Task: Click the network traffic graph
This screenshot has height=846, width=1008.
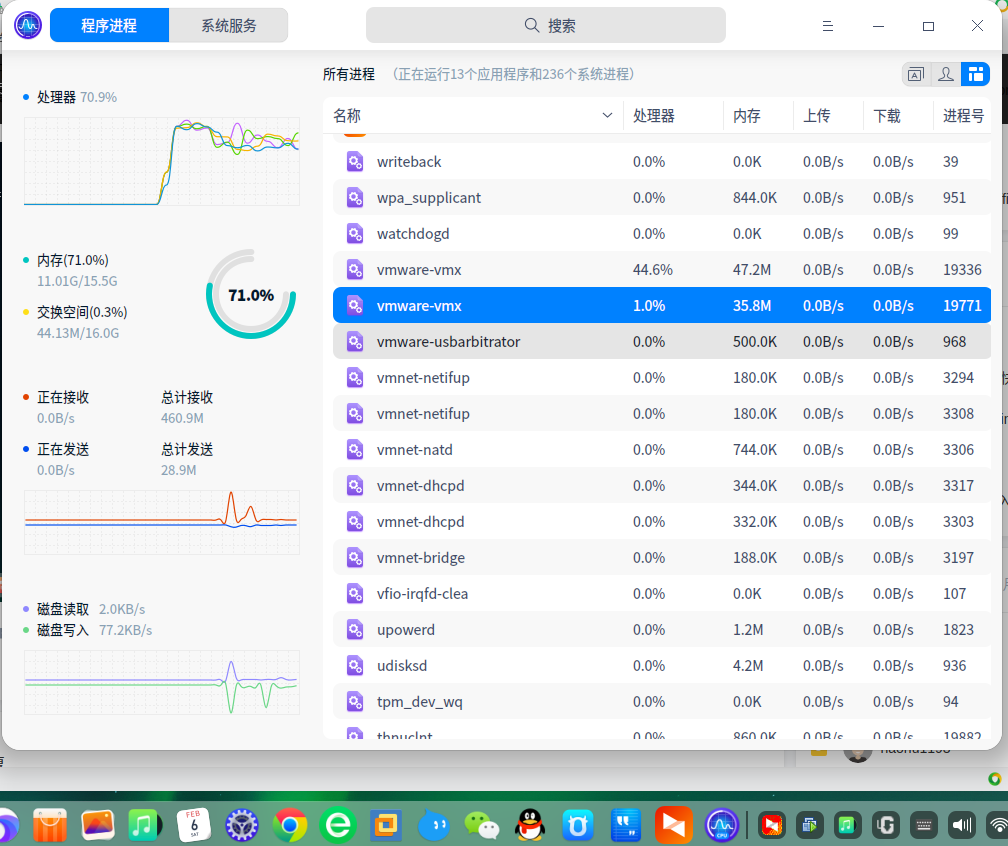Action: (162, 522)
